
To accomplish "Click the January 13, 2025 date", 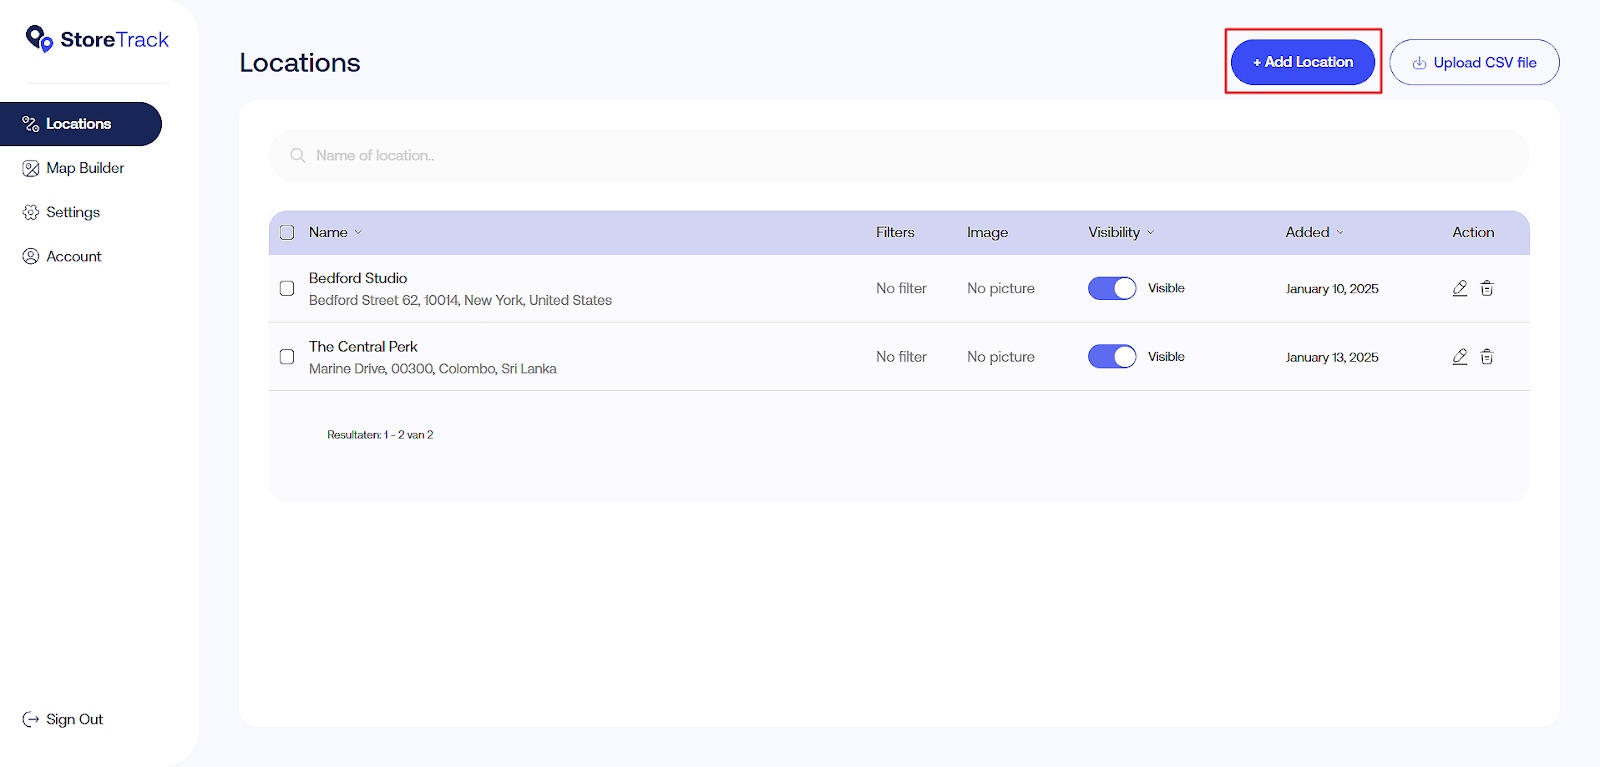I will [1332, 358].
